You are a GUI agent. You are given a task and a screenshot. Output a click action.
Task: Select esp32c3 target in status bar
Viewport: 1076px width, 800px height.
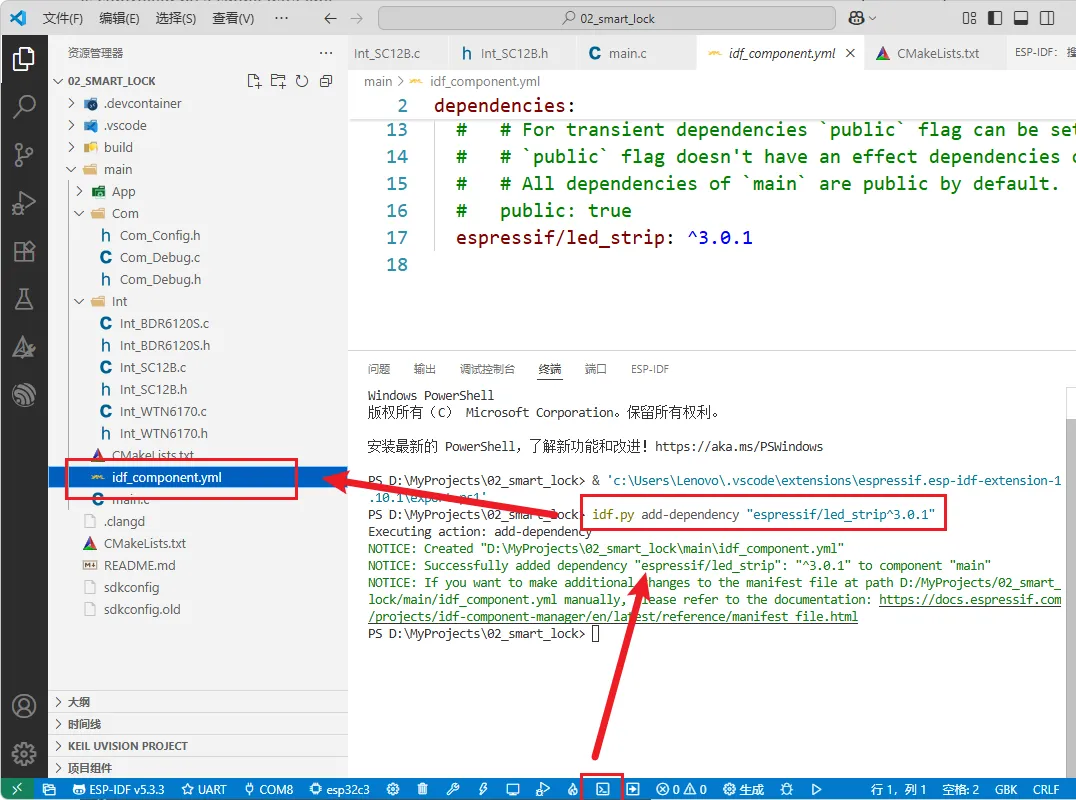coord(340,789)
